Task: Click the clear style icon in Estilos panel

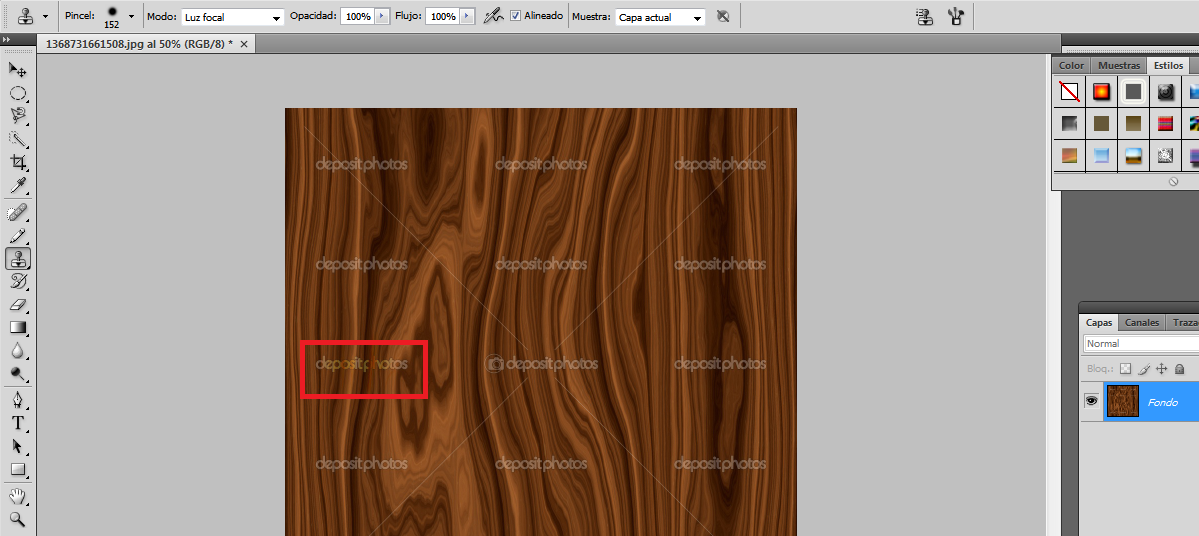Action: pyautogui.click(x=1174, y=181)
